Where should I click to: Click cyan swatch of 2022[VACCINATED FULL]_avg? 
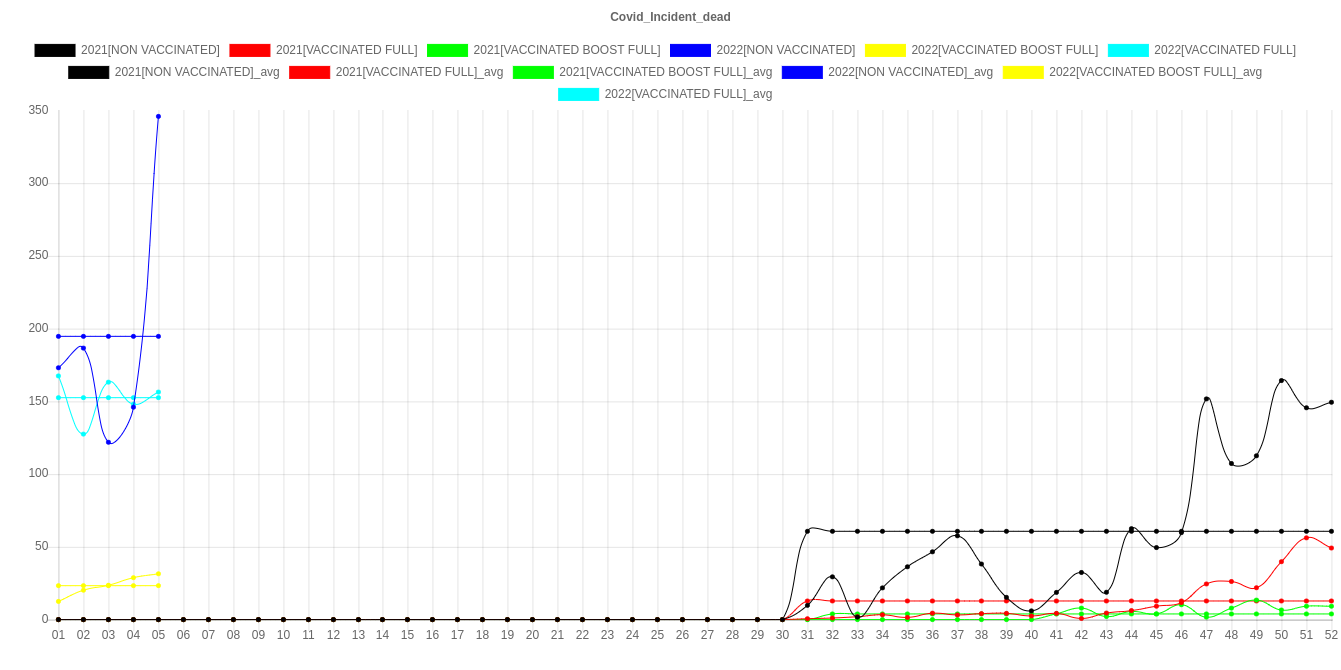pos(578,94)
